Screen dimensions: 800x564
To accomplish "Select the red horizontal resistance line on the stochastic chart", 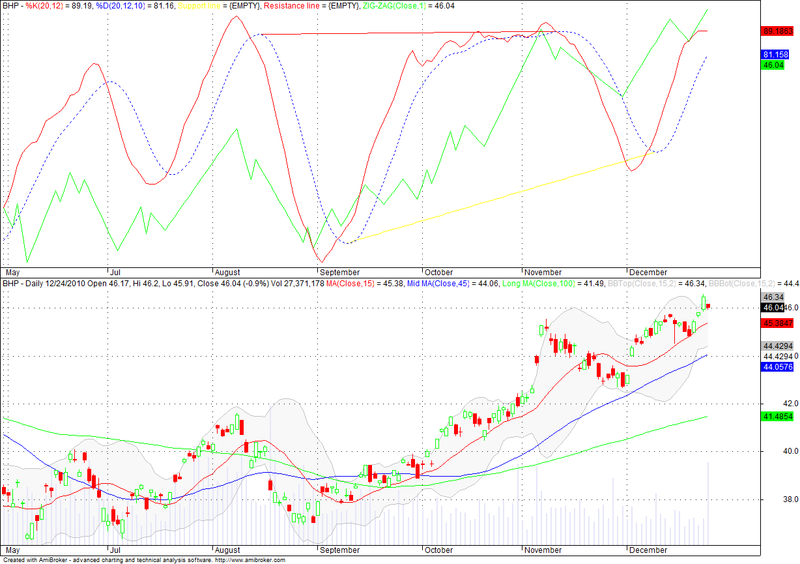I will 408,33.
